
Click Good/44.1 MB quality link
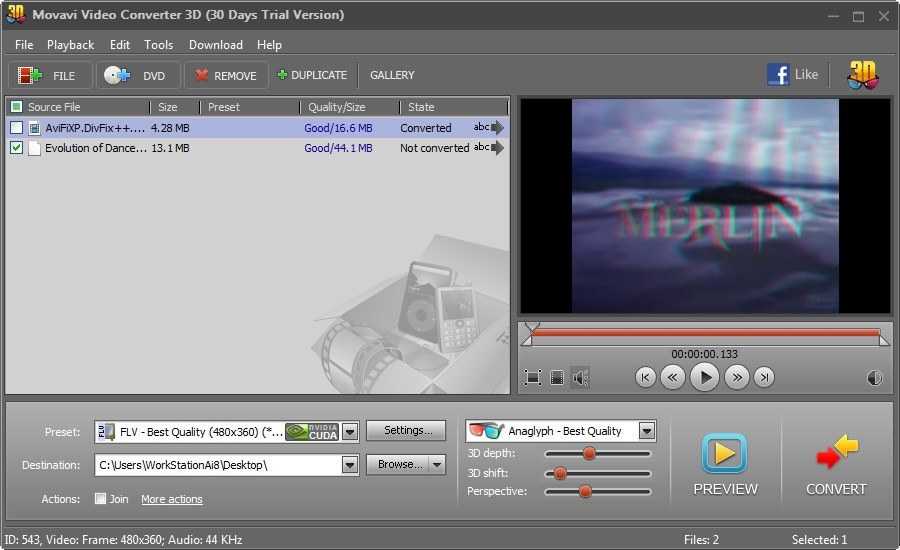(338, 148)
